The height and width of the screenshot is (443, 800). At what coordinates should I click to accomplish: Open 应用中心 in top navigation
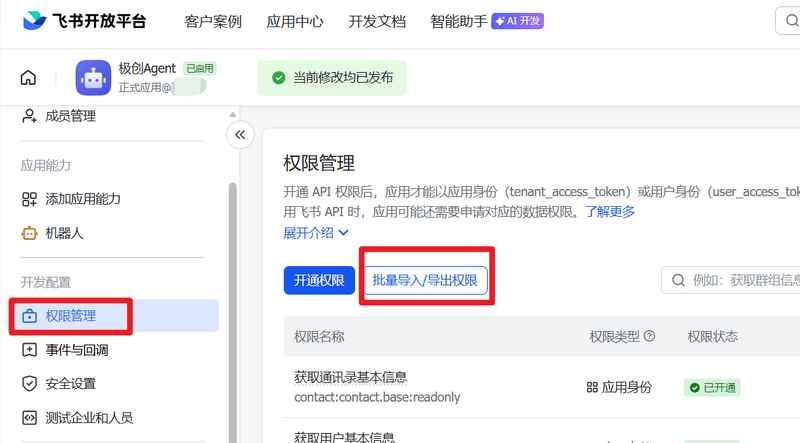pos(295,21)
